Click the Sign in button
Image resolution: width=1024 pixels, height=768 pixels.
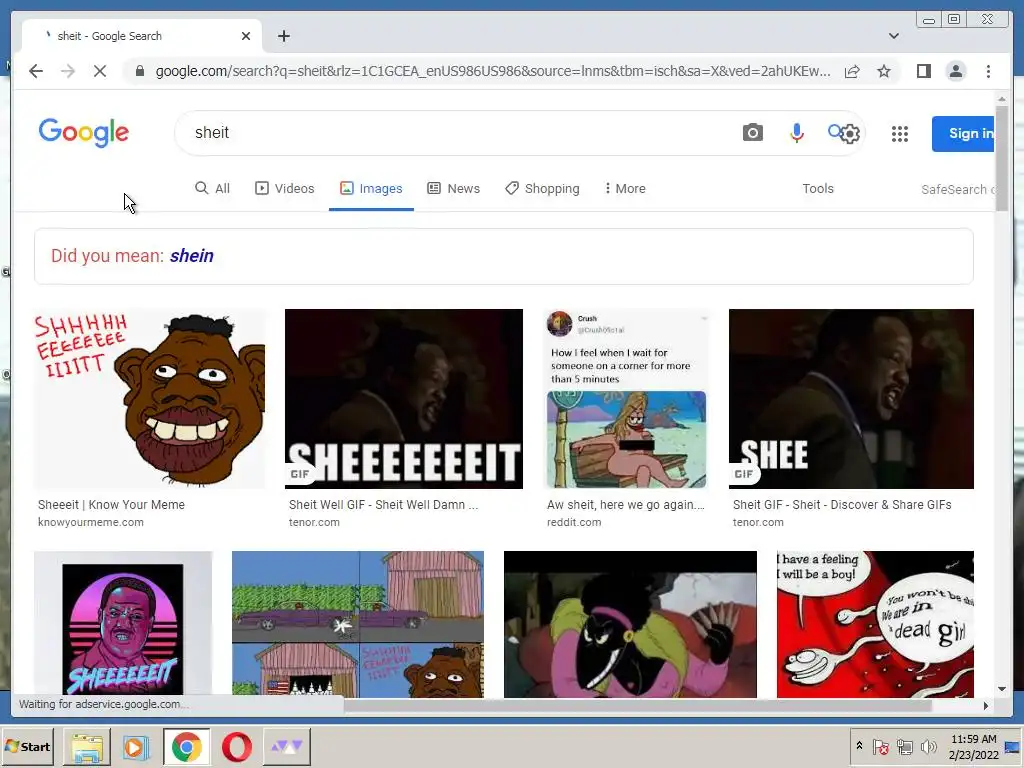(963, 134)
